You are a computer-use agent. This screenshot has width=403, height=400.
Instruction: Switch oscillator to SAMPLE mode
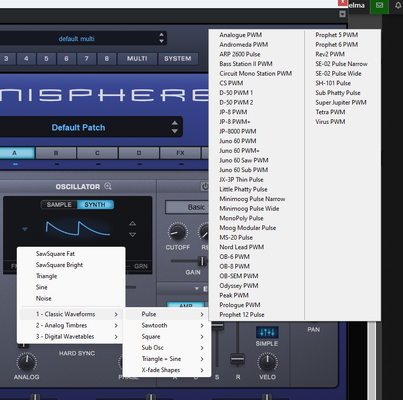(59, 205)
